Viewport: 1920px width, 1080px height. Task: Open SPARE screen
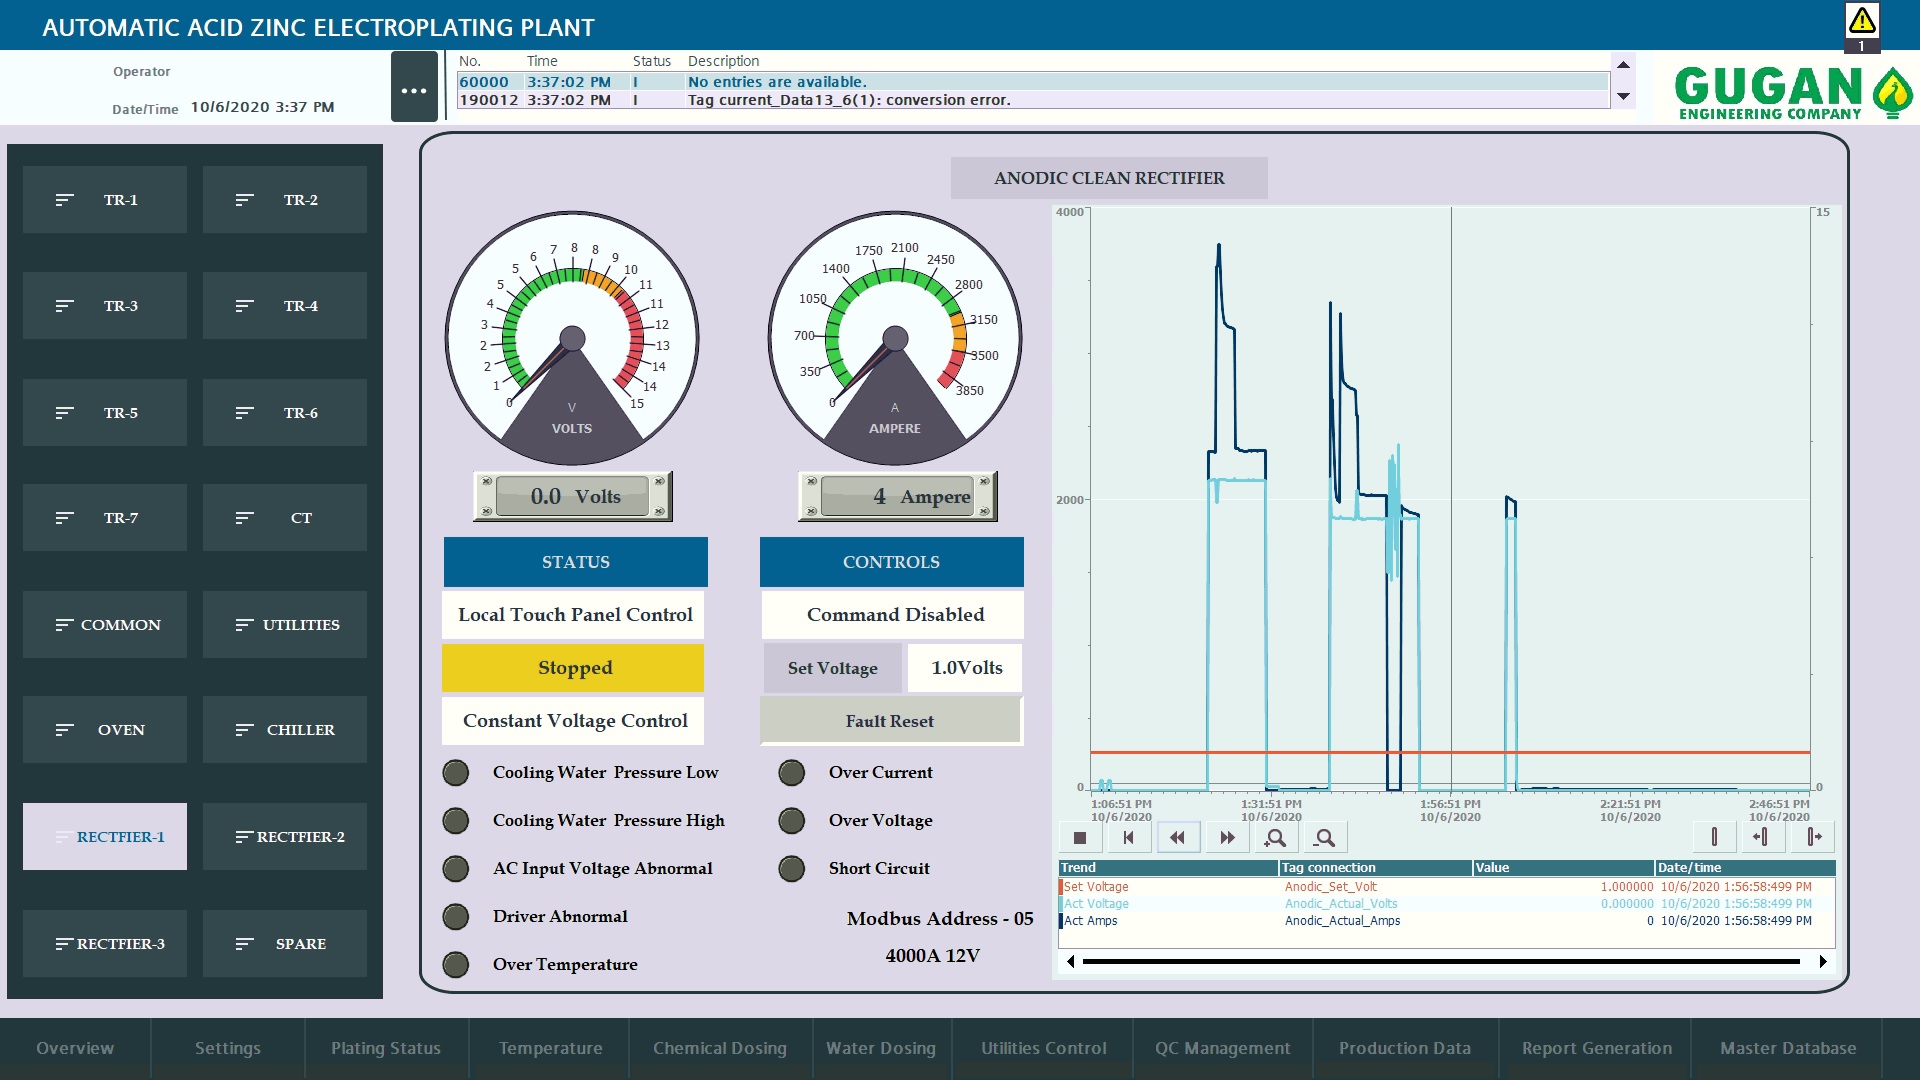tap(285, 944)
